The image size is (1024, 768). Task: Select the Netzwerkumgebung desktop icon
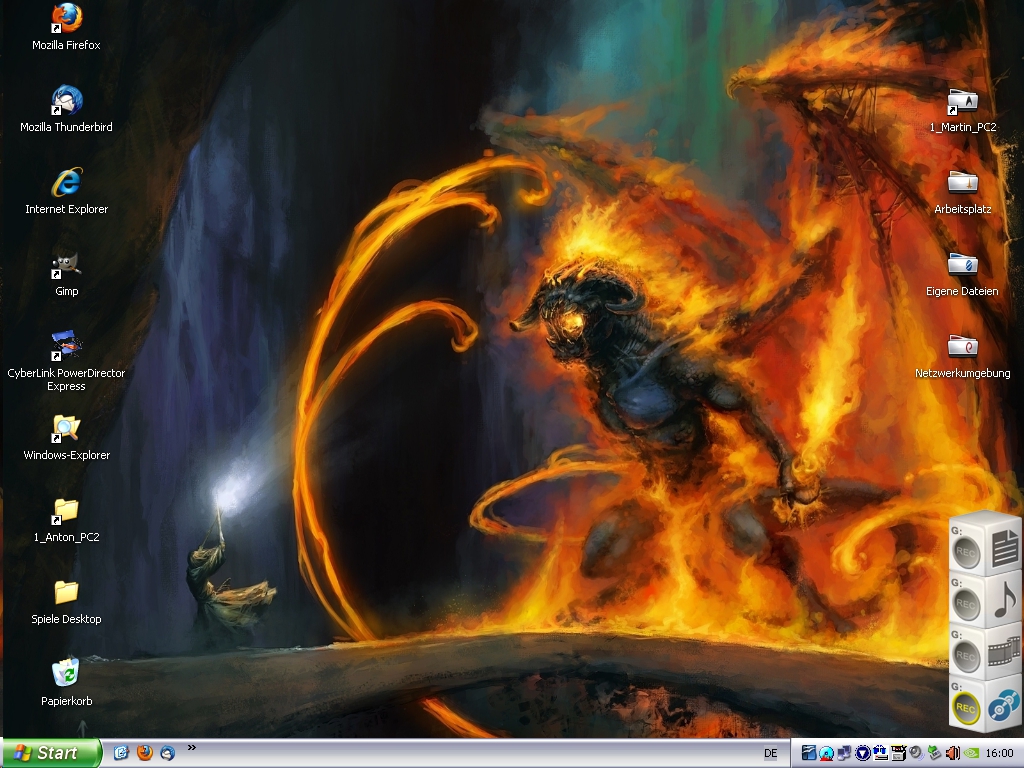click(x=962, y=347)
